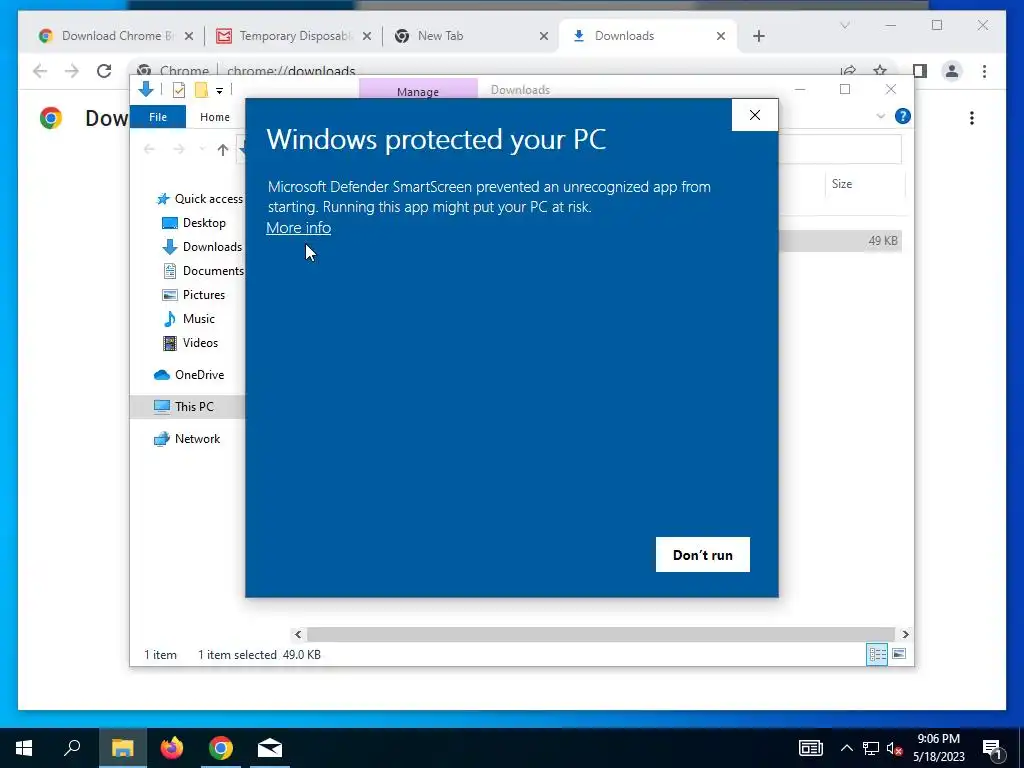The width and height of the screenshot is (1024, 768).
Task: Open a new Chrome tab with plus button
Action: tap(759, 36)
